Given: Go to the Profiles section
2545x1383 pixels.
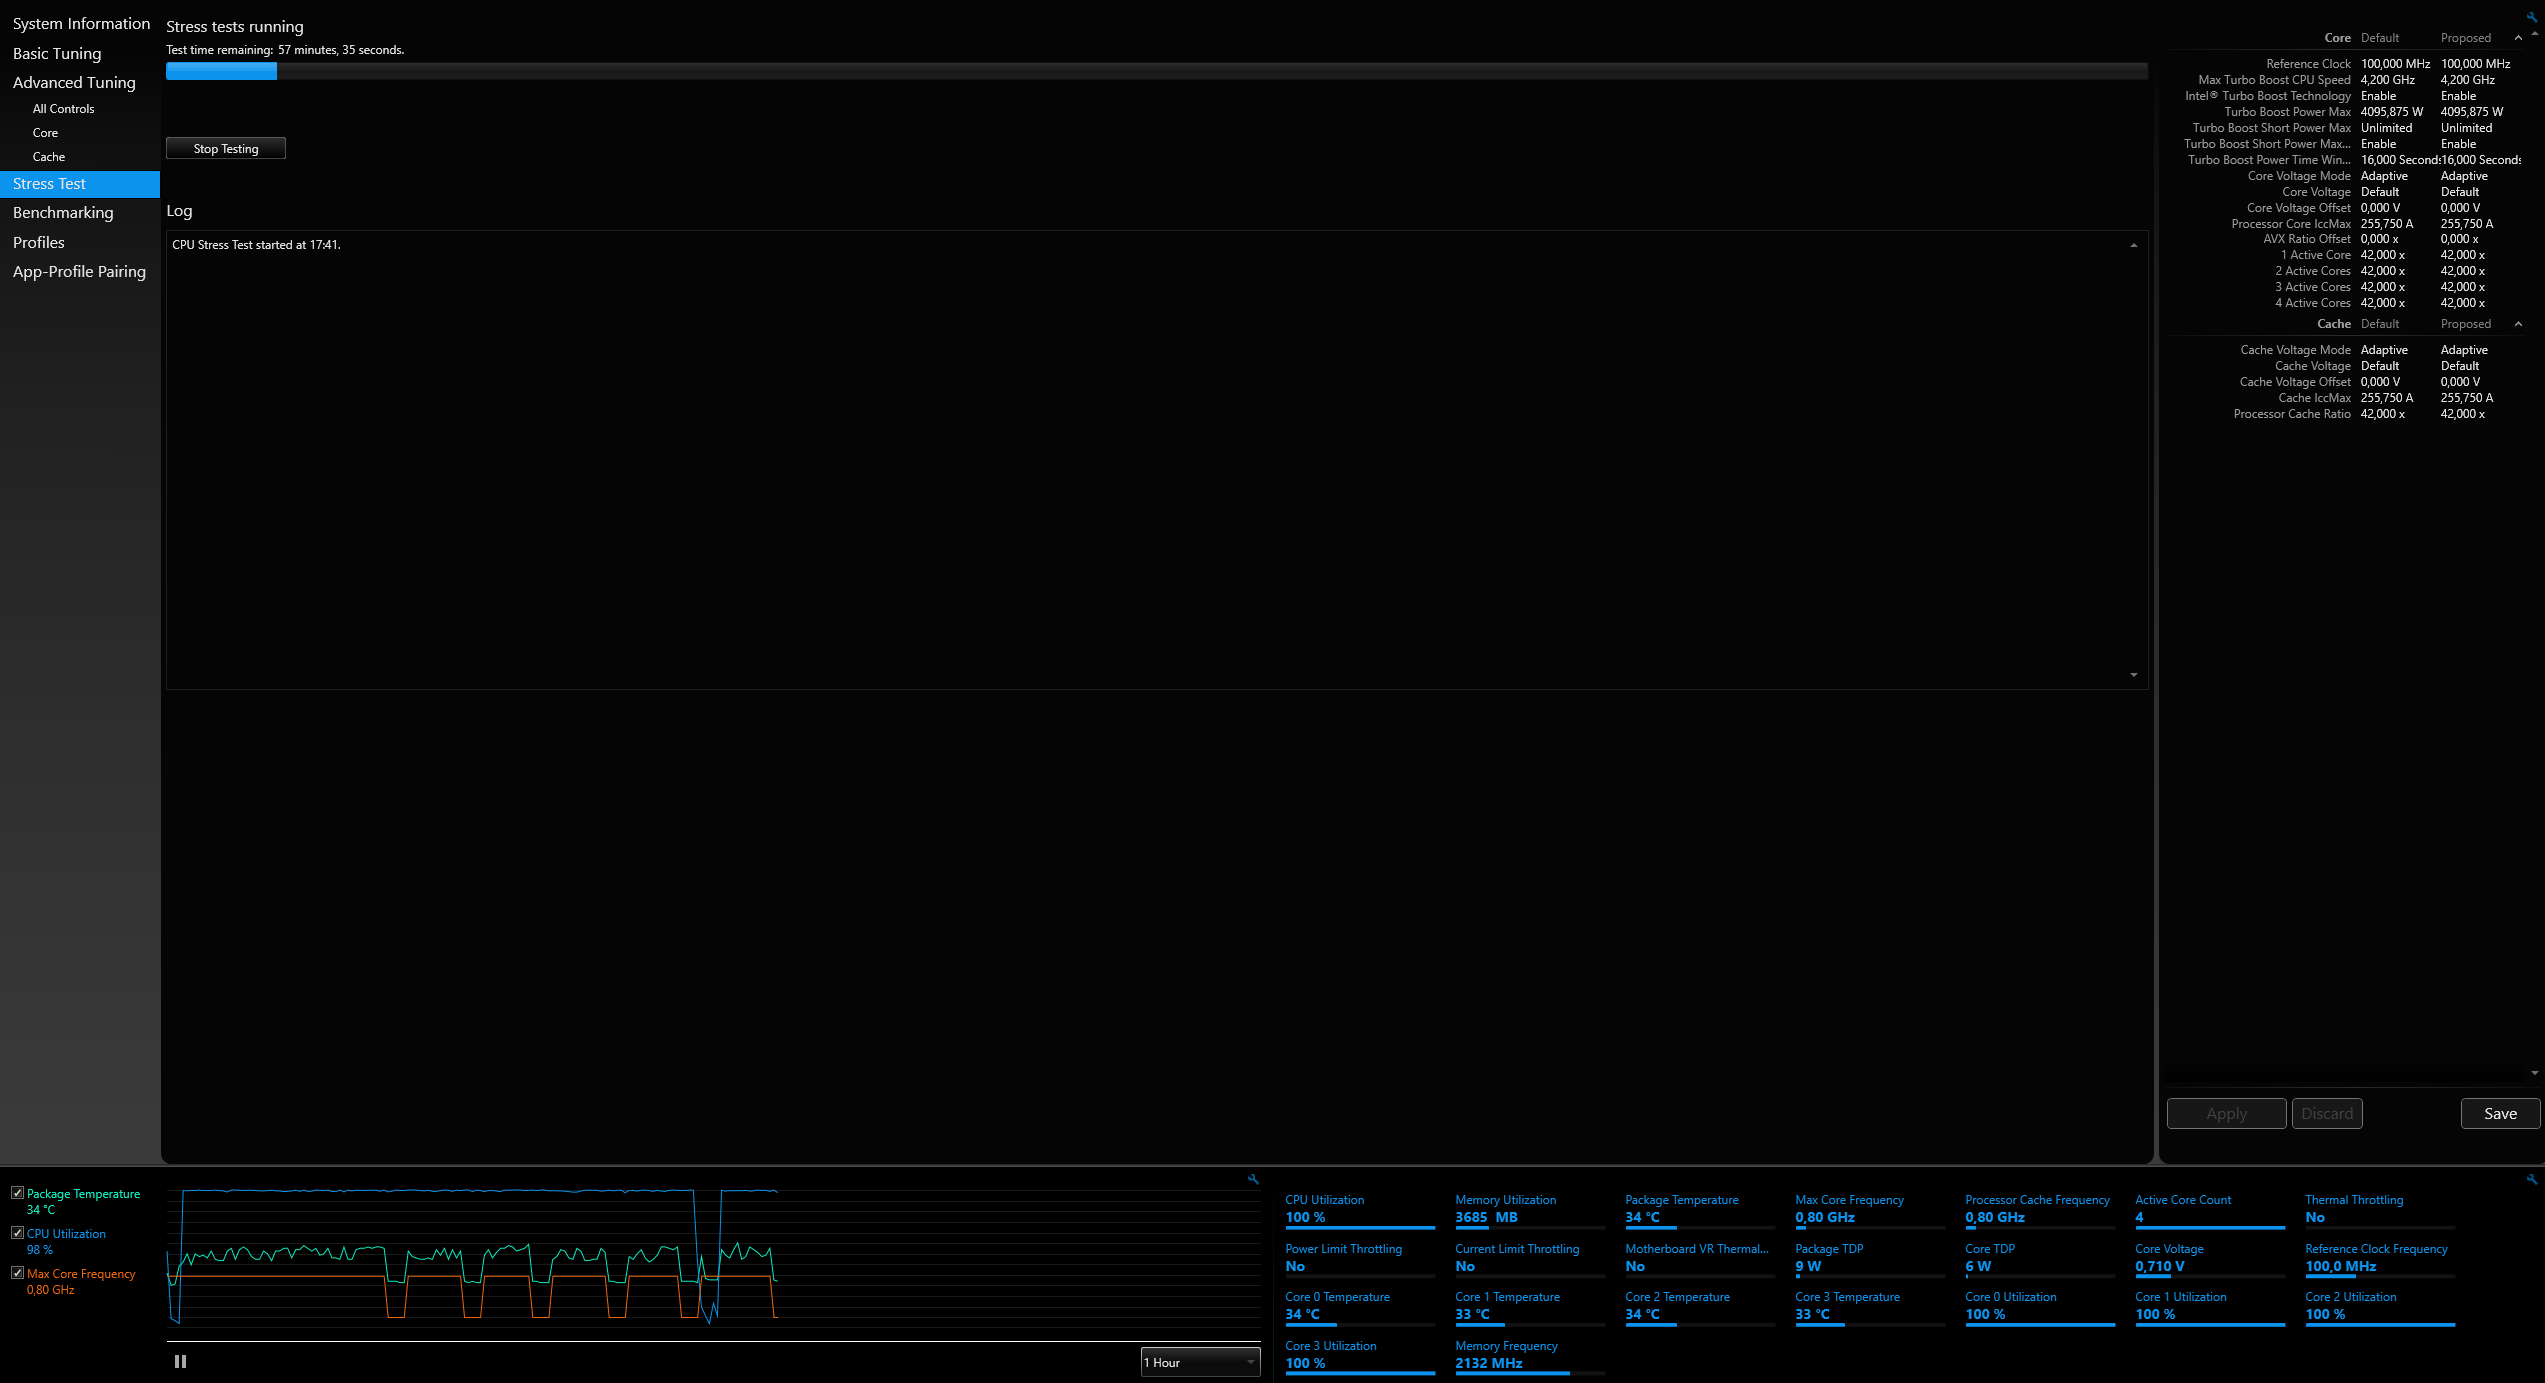Looking at the screenshot, I should 39,243.
